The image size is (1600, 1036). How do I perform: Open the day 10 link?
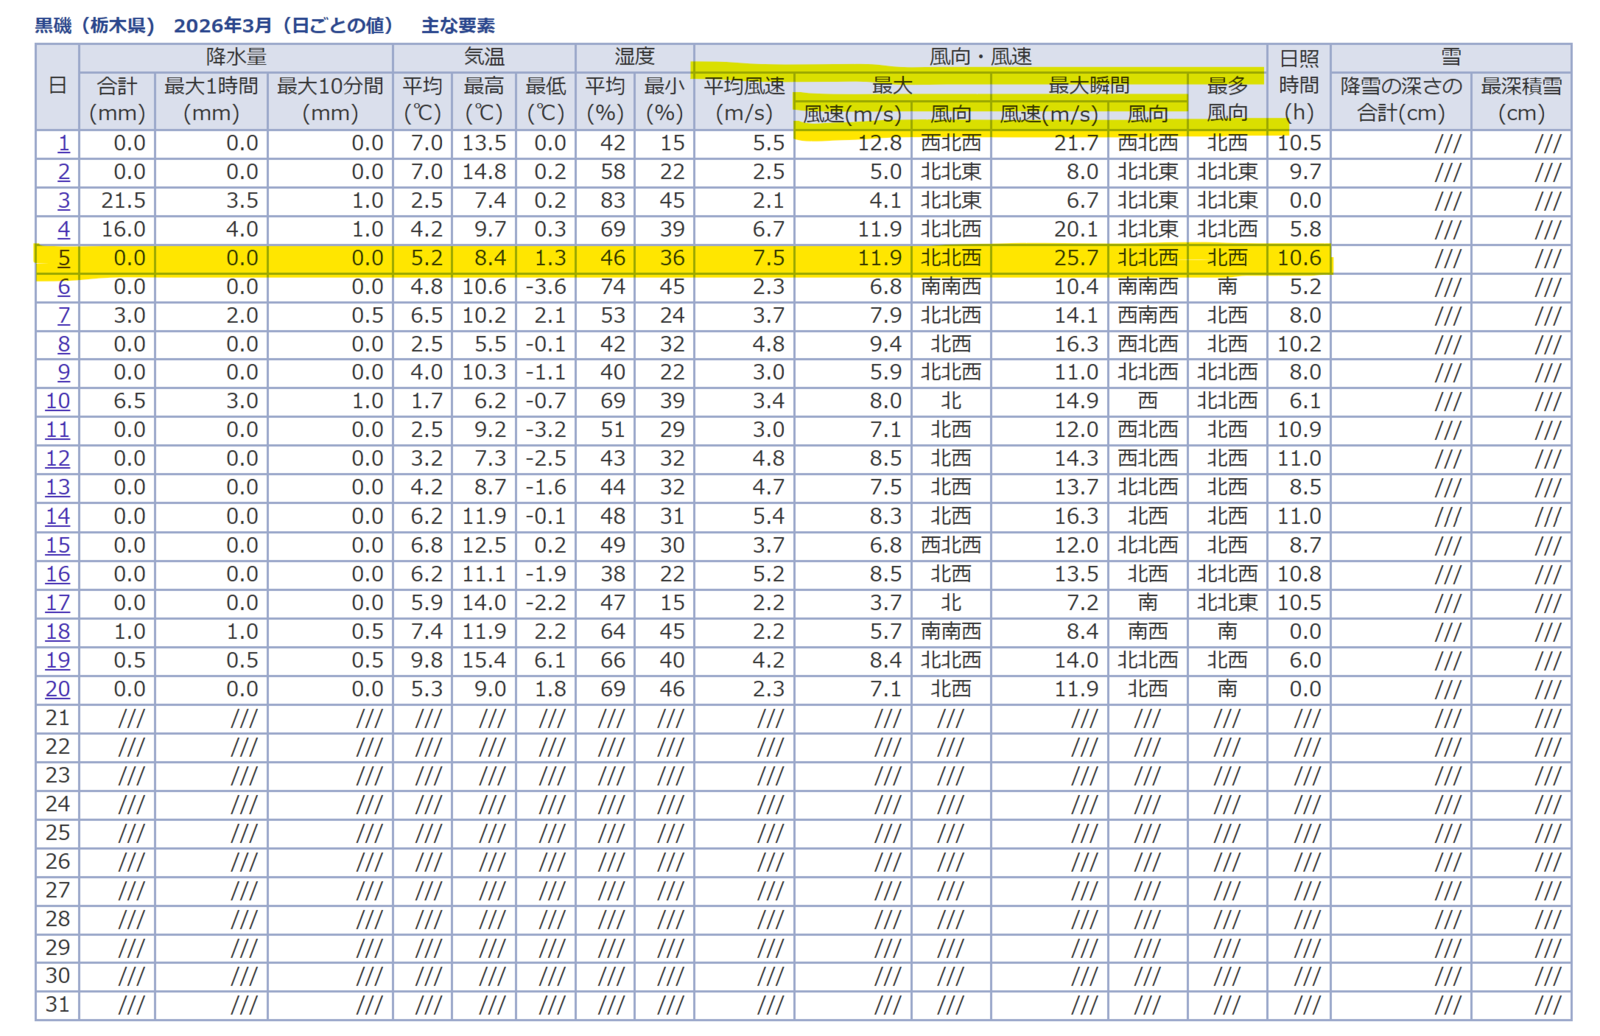click(58, 402)
